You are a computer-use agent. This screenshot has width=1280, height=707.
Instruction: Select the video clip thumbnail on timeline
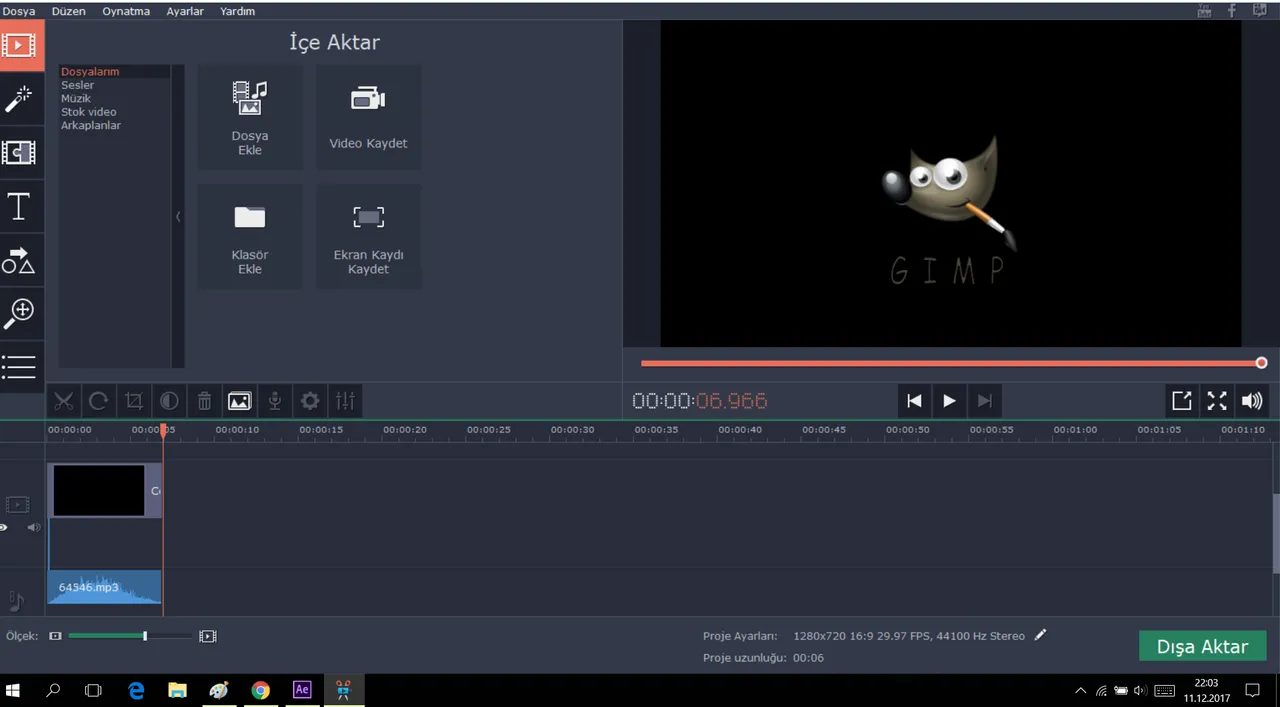(x=99, y=491)
